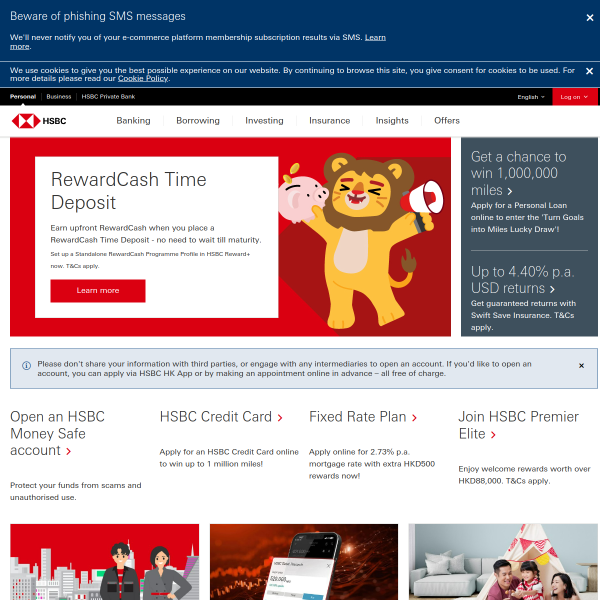Open the English language dropdown
Image resolution: width=600 pixels, height=600 pixels.
click(531, 97)
